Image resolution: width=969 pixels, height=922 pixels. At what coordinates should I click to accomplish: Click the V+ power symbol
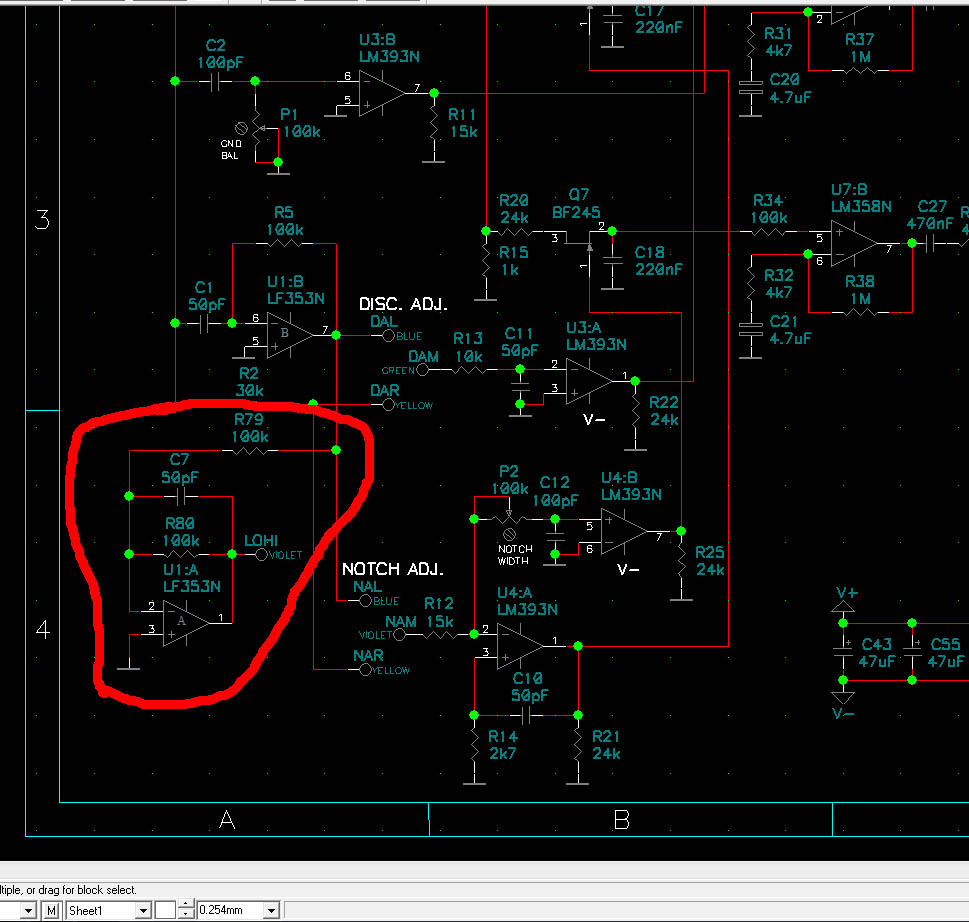(x=843, y=605)
